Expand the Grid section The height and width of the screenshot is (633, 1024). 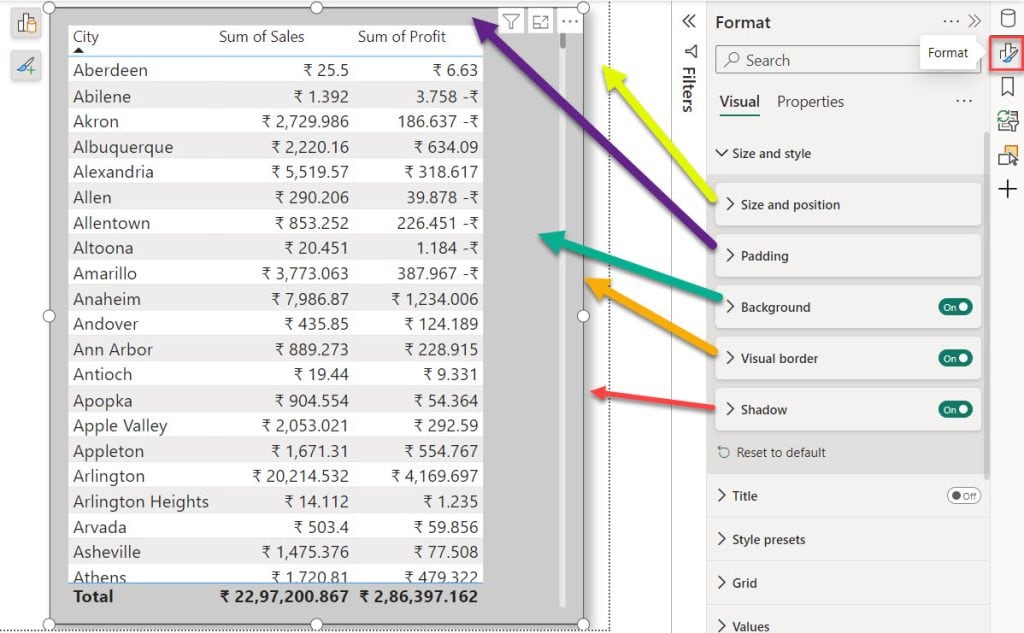721,583
